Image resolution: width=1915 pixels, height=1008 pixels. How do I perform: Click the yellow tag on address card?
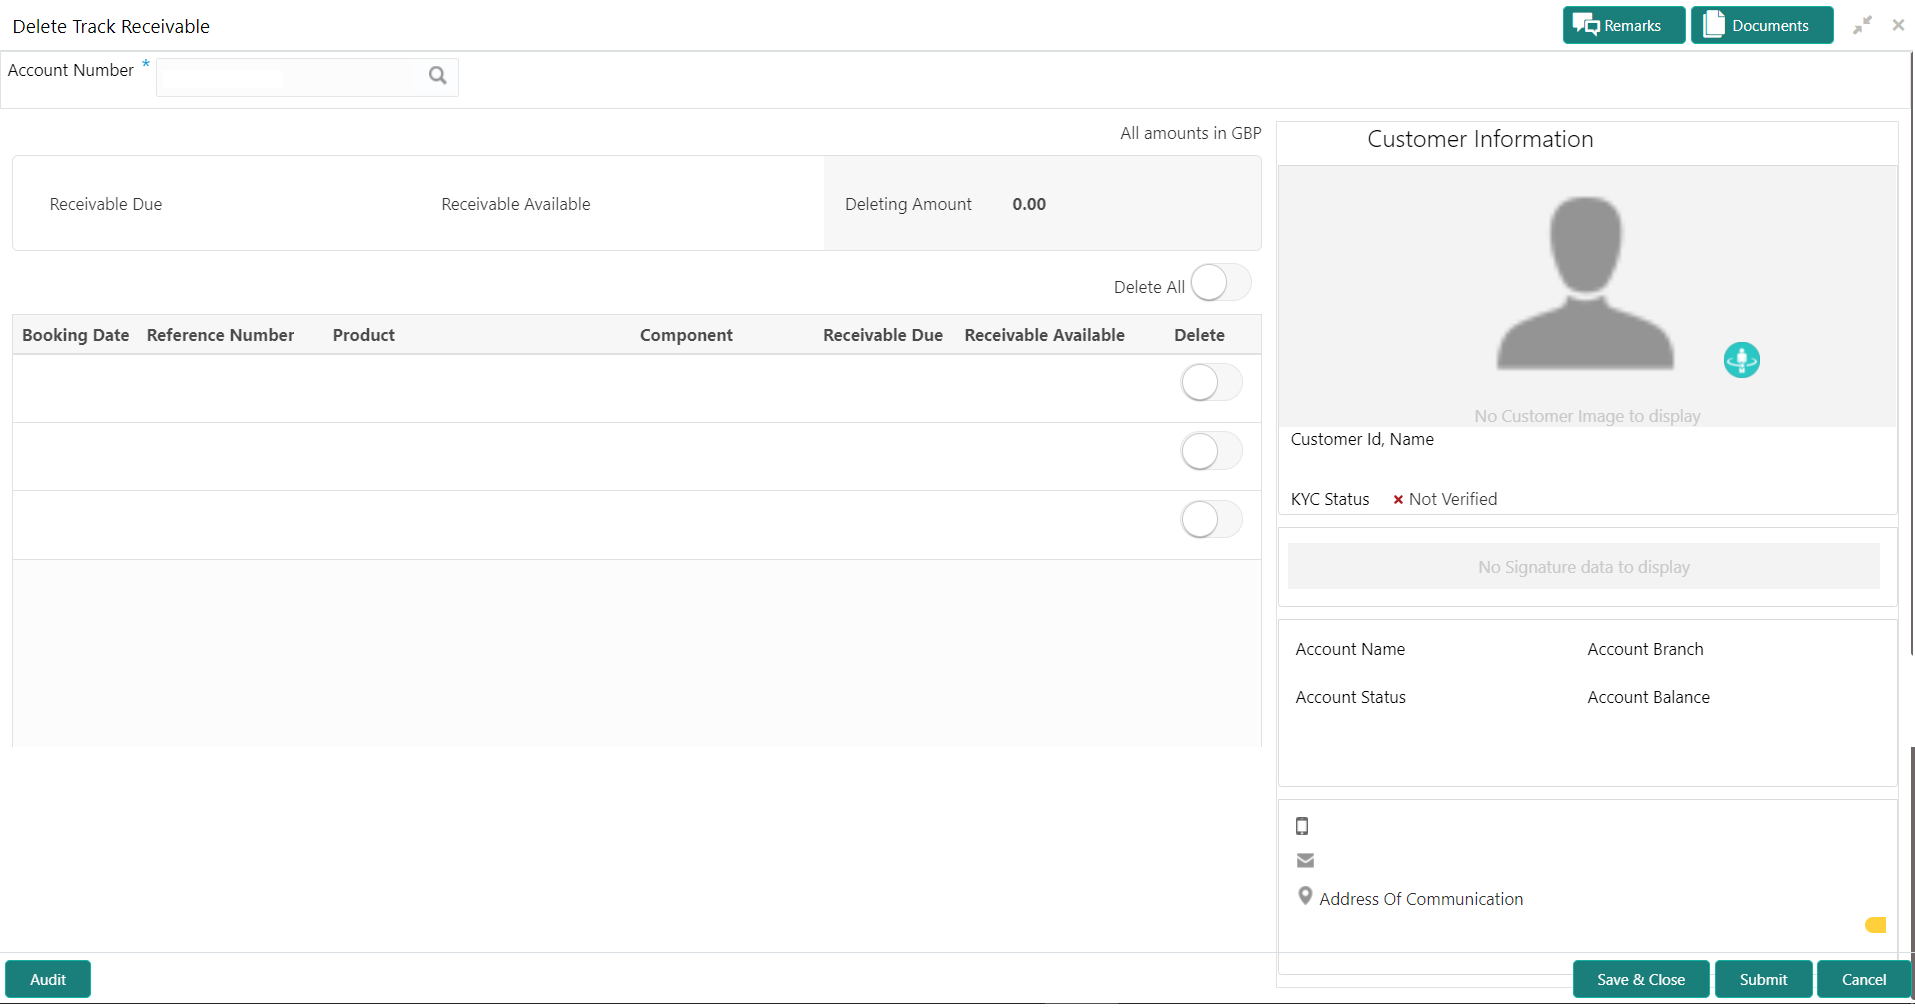click(1876, 925)
